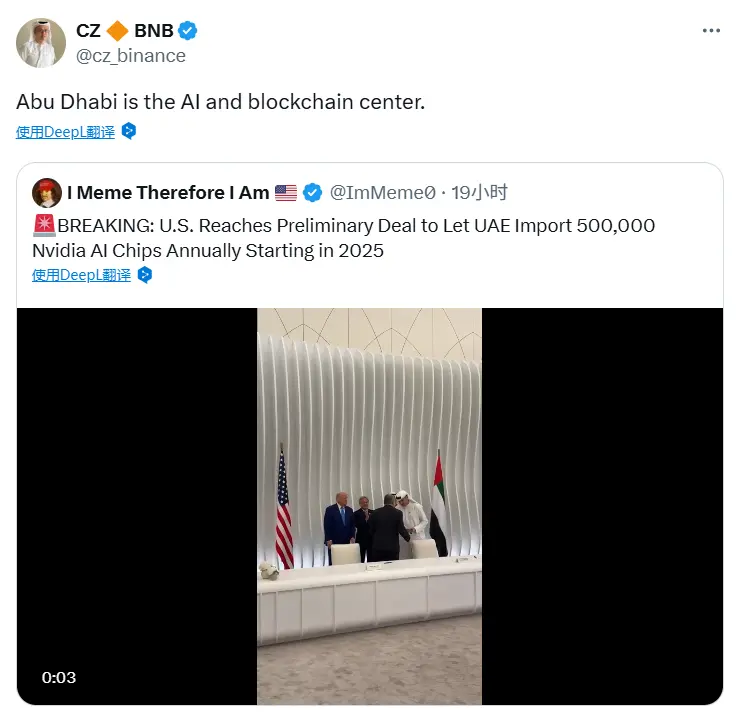Image resolution: width=742 pixels, height=725 pixels.
Task: Click the US flag emoji in quoted name
Action: [x=286, y=193]
